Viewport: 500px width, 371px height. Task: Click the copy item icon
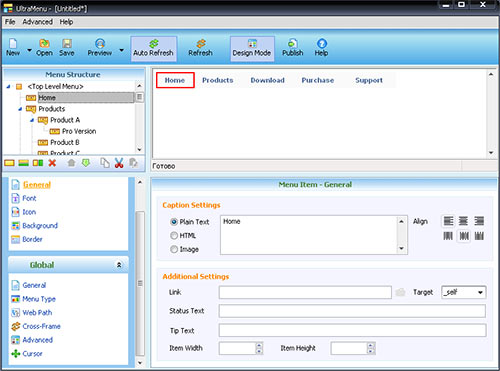105,163
